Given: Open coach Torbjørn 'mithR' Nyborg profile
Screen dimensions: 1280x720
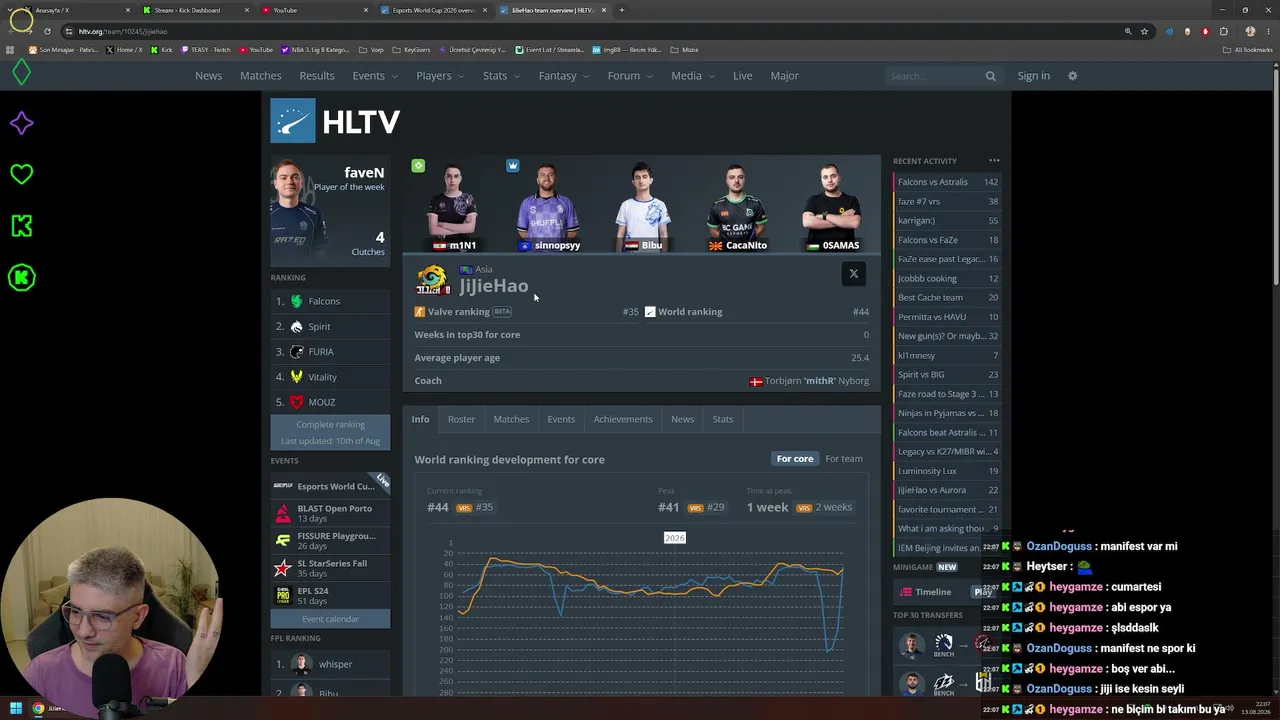Looking at the screenshot, I should 816,381.
